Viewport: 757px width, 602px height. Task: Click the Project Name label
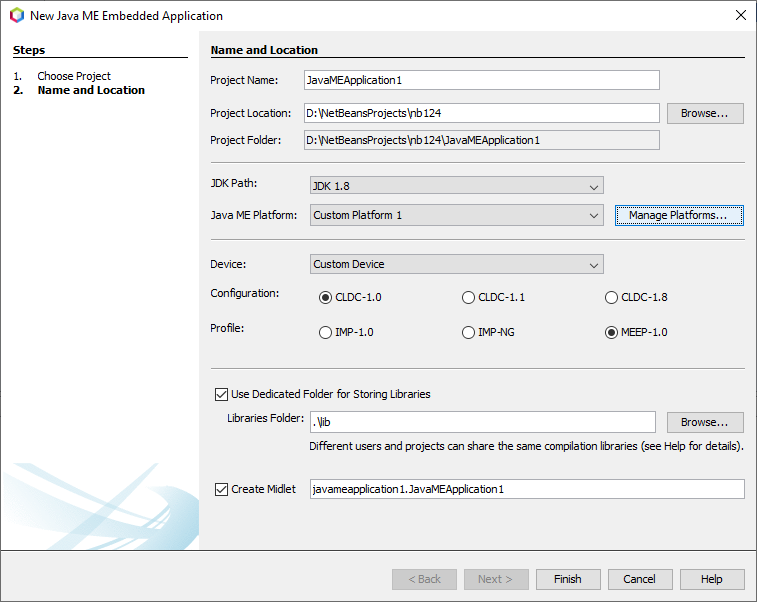(x=244, y=81)
